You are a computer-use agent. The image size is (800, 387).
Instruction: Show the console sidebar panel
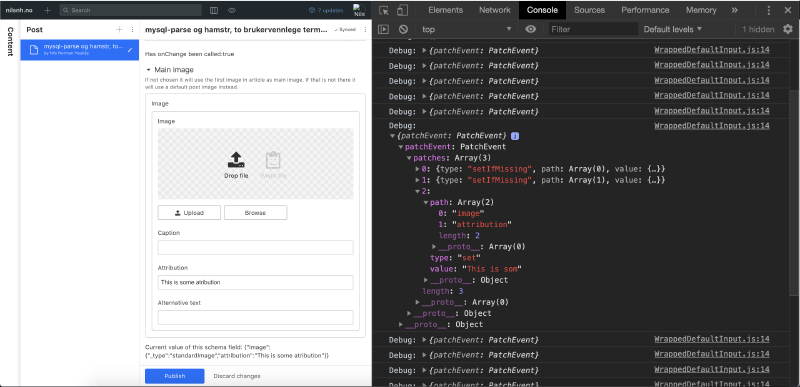pos(383,30)
